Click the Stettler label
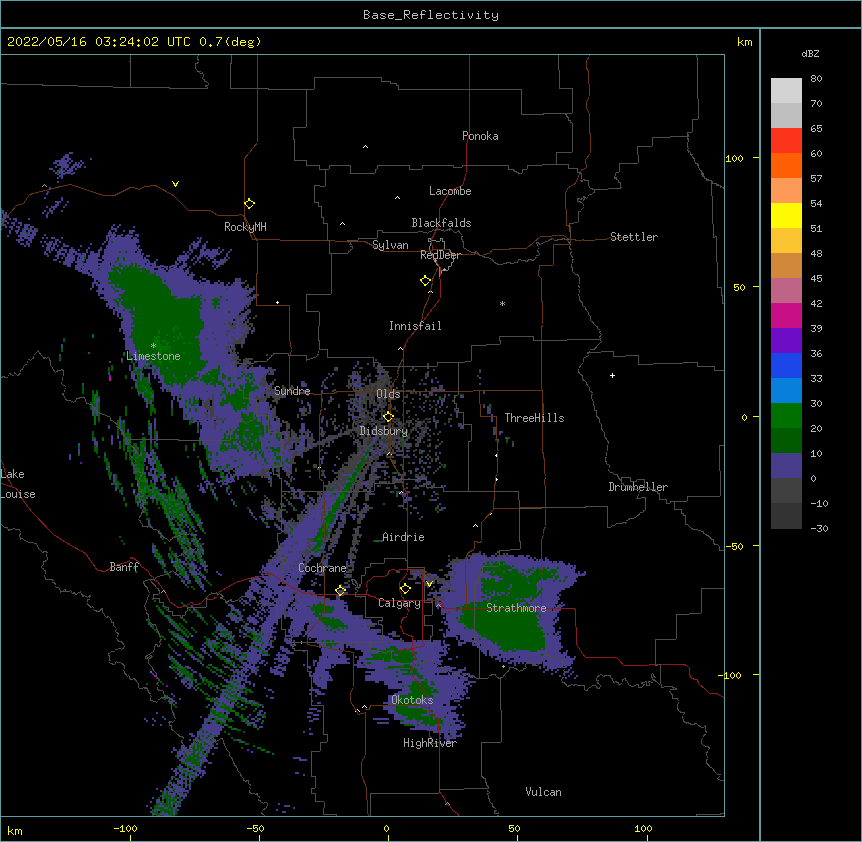Screen dimensions: 862x842 (634, 237)
